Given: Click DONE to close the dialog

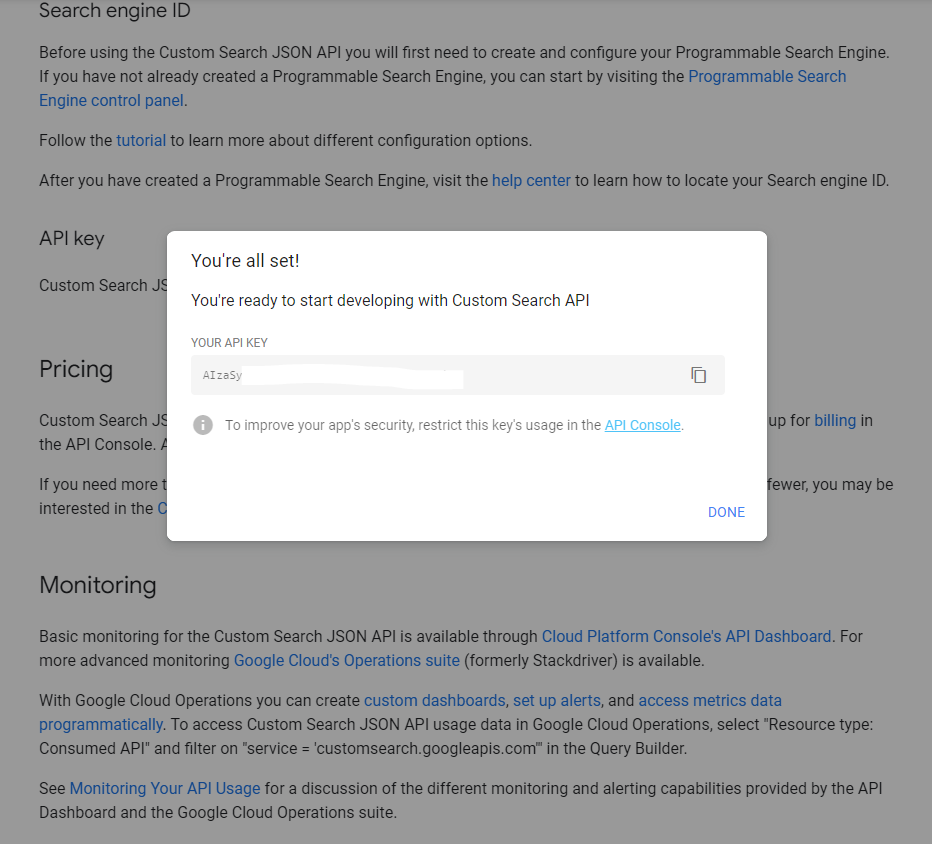Looking at the screenshot, I should click(x=726, y=512).
